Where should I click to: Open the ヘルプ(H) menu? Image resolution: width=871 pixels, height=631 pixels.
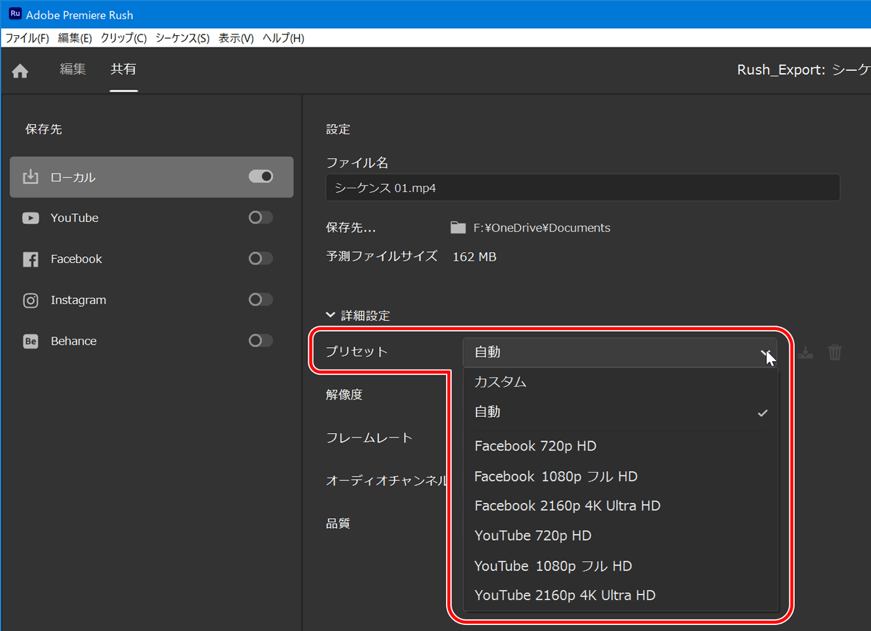coord(283,38)
